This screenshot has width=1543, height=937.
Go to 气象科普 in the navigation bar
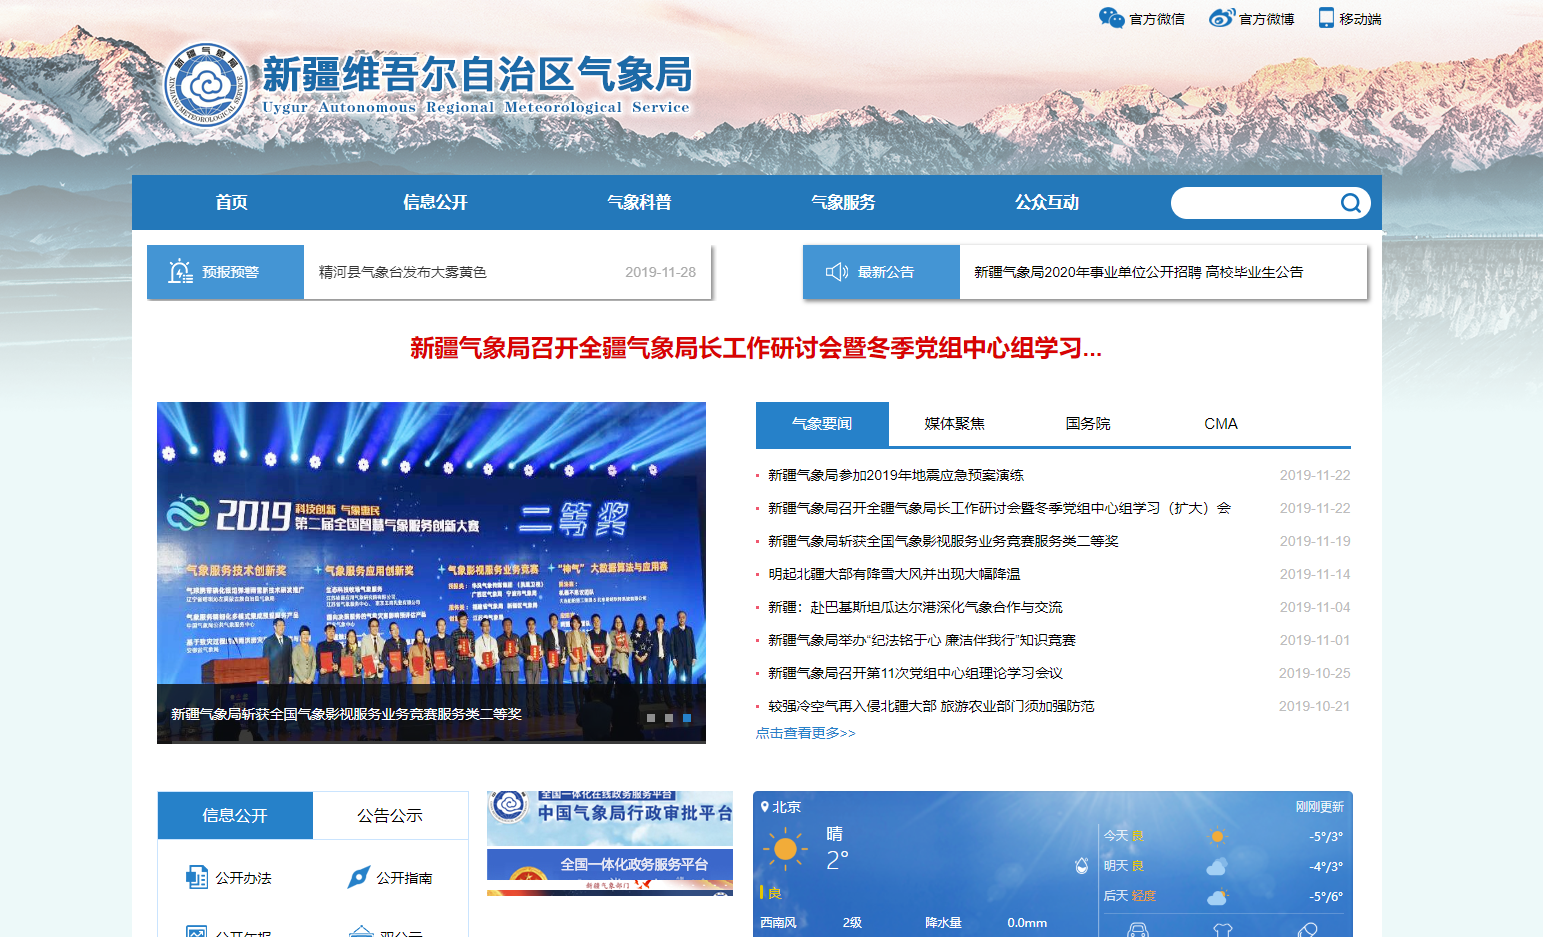tap(639, 202)
